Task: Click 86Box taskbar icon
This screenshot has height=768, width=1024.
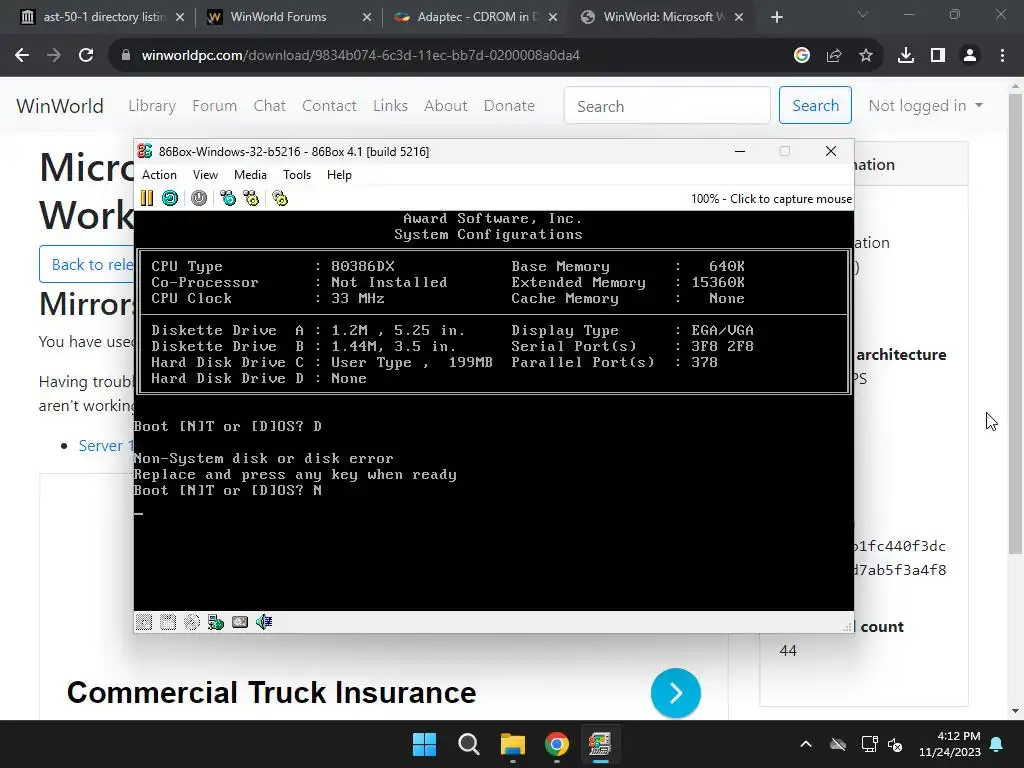Action: [600, 744]
